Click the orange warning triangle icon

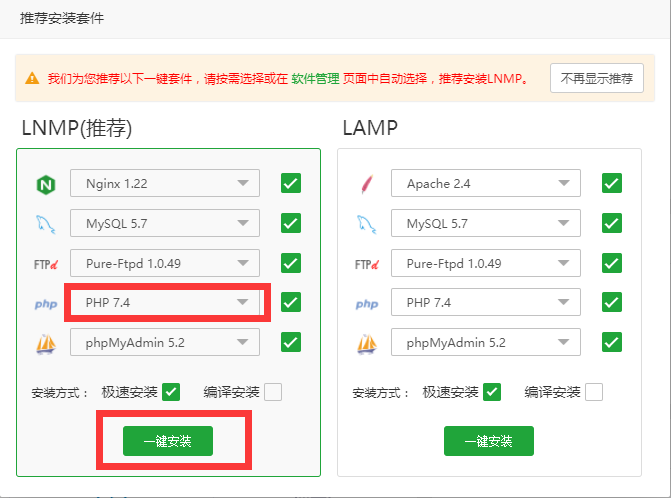[32, 78]
